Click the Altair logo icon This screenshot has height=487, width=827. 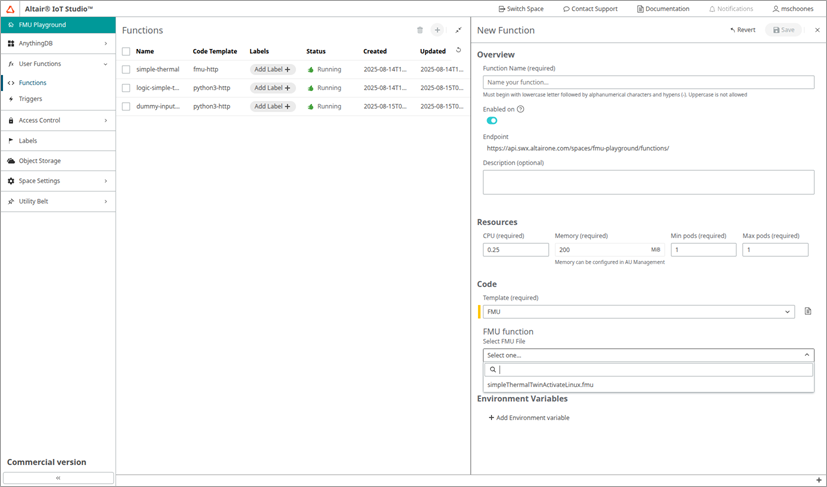point(10,9)
